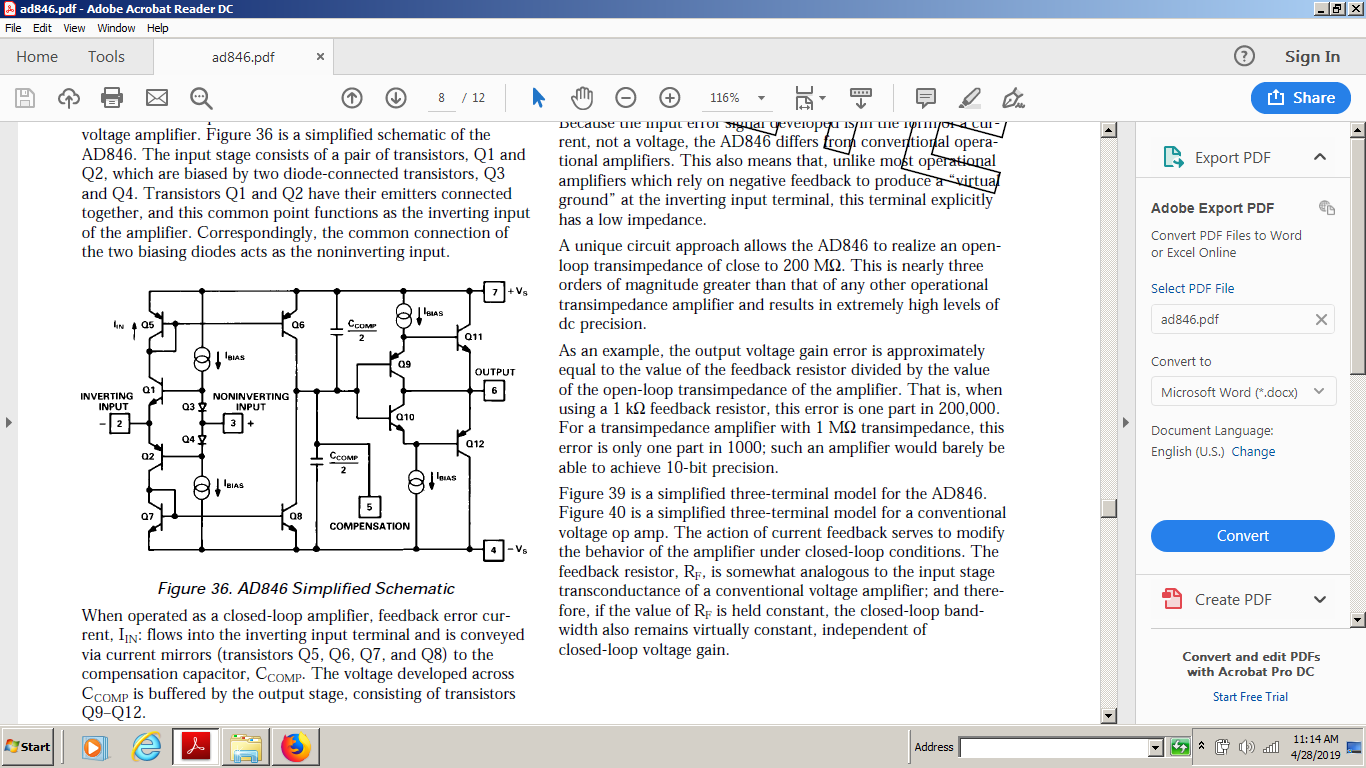Remove selected file ad846.pdf with X
Viewport: 1366px width, 768px height.
pos(1321,320)
